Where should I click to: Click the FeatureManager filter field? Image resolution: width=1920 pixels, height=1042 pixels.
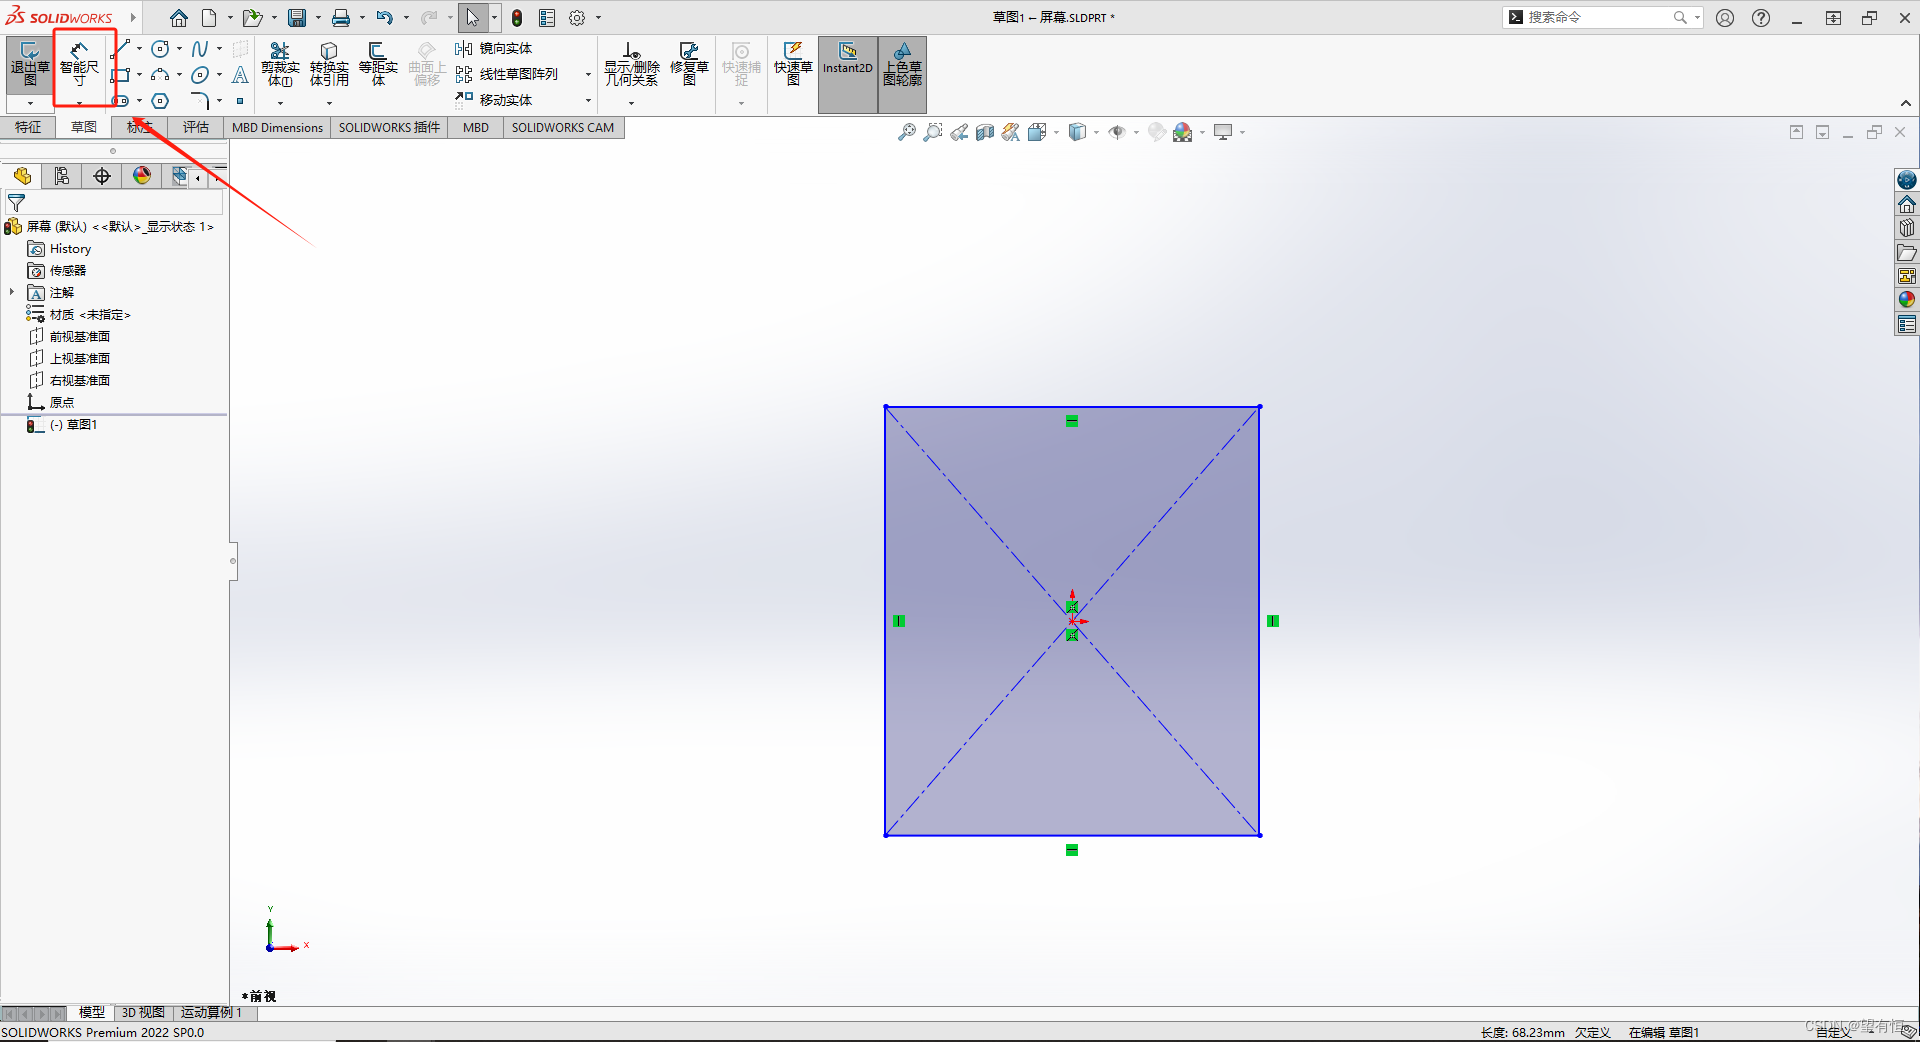[114, 202]
